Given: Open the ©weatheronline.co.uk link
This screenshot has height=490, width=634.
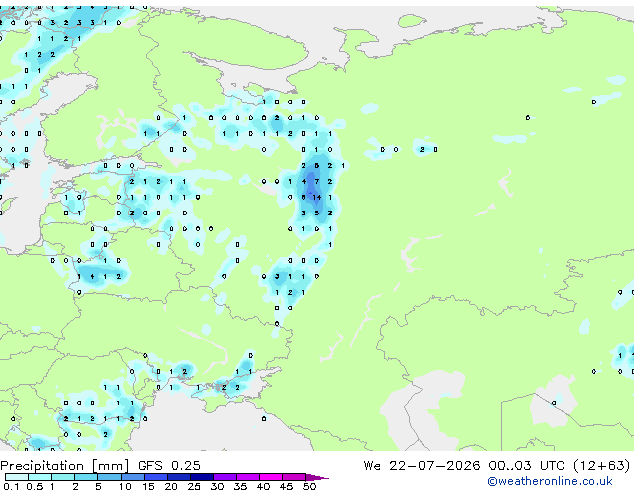Looking at the screenshot, I should point(550,481).
